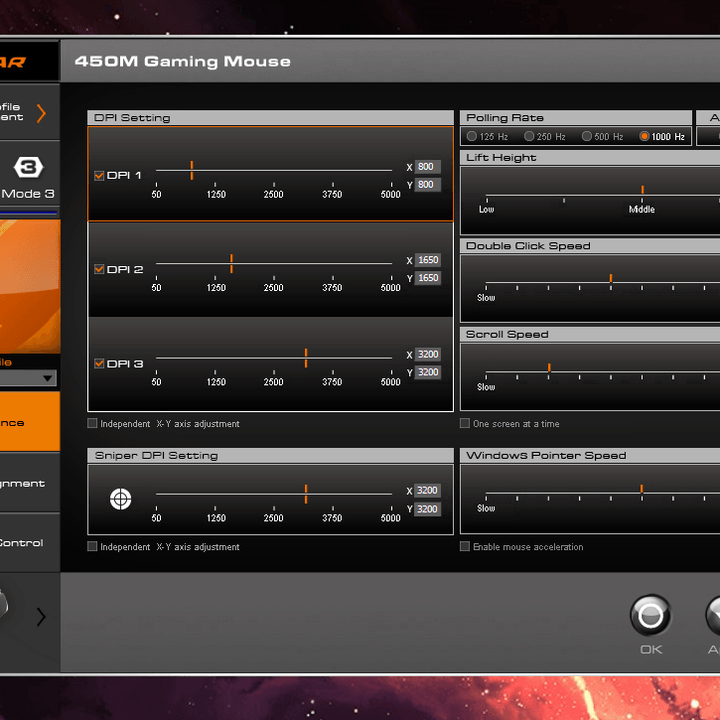The width and height of the screenshot is (720, 720).
Task: Click the DPI 1 X value field
Action: point(428,167)
